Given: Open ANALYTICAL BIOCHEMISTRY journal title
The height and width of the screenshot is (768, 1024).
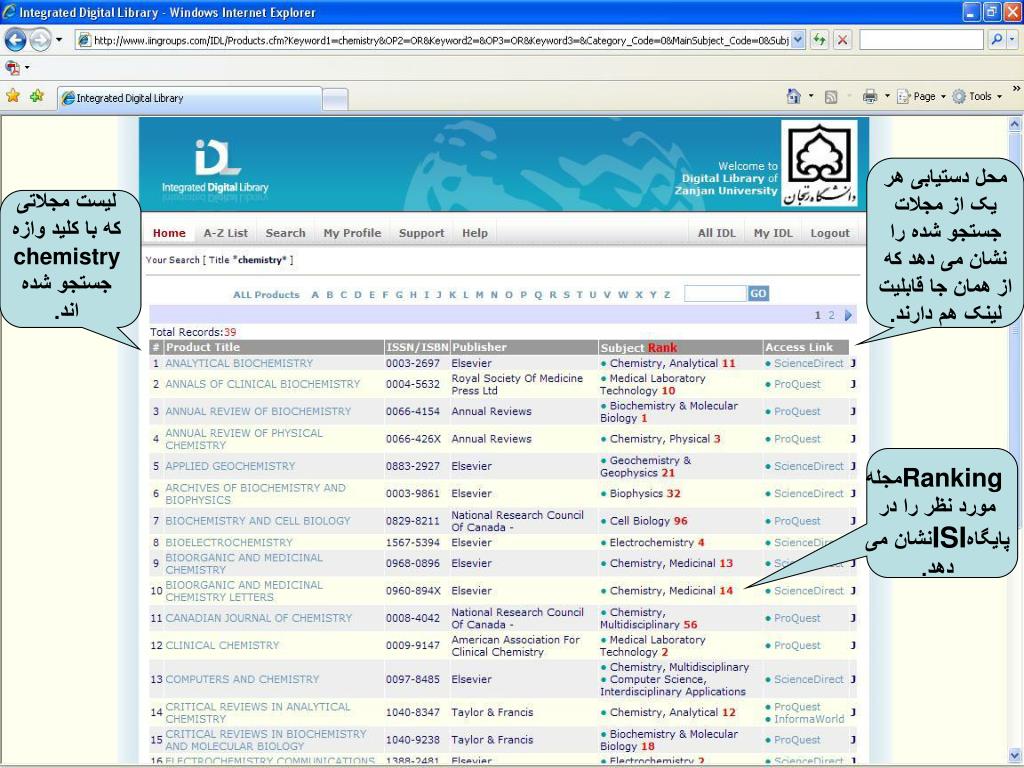Looking at the screenshot, I should 239,363.
